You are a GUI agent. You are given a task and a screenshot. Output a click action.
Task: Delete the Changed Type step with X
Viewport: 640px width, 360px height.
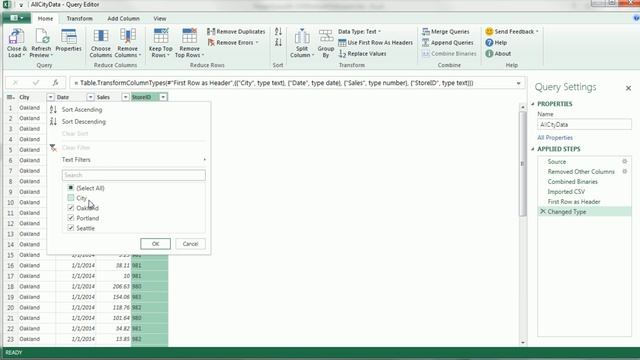pyautogui.click(x=543, y=211)
